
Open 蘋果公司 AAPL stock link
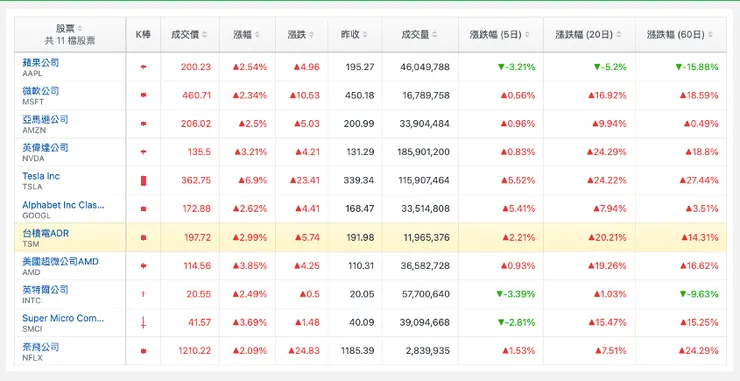click(41, 62)
